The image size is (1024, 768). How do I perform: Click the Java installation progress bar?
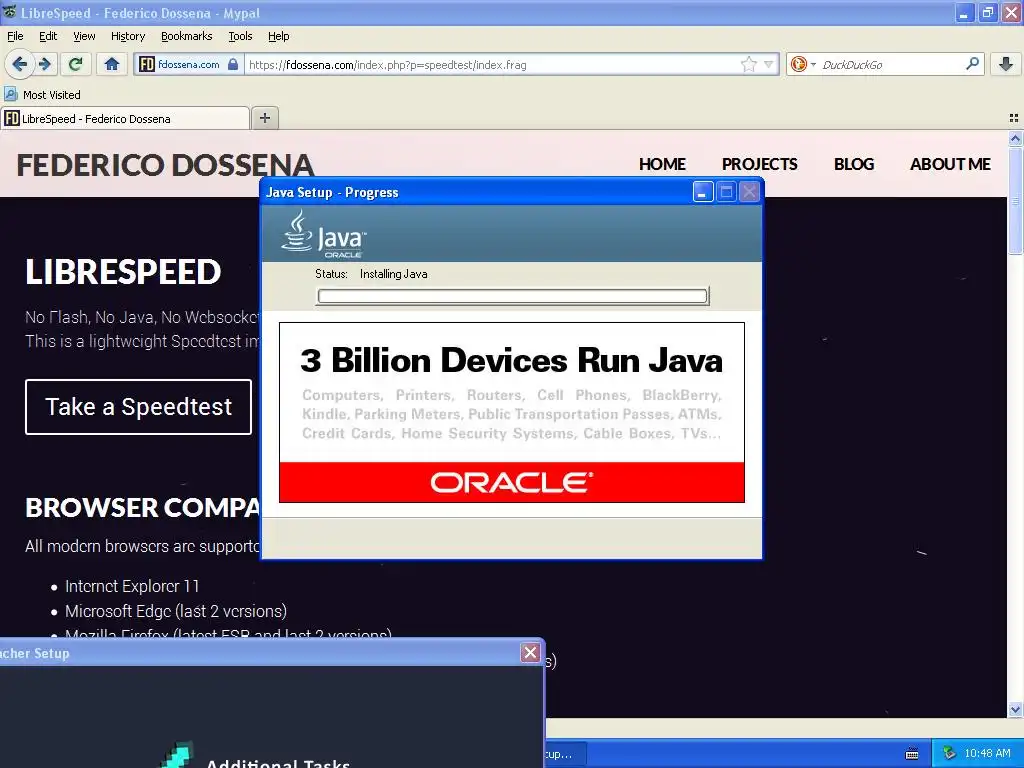pos(512,296)
